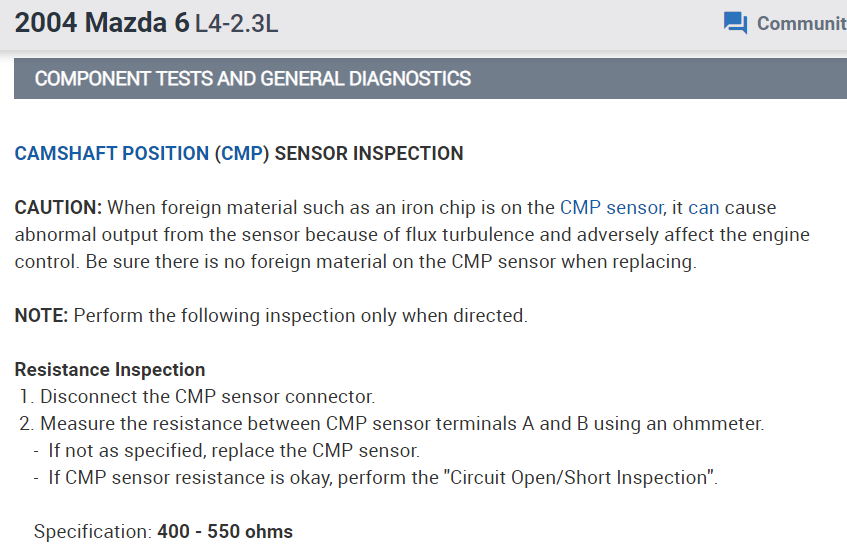Click the bold "CAUTION:" label
This screenshot has height=557, width=847.
(x=58, y=208)
